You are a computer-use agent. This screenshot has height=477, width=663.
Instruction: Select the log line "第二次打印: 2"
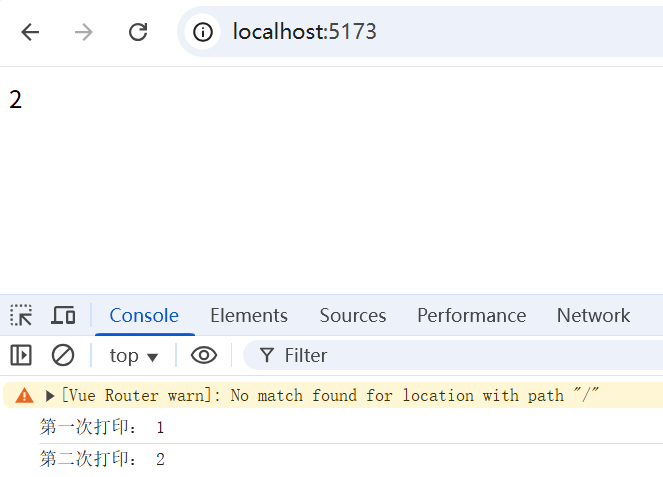(102, 459)
